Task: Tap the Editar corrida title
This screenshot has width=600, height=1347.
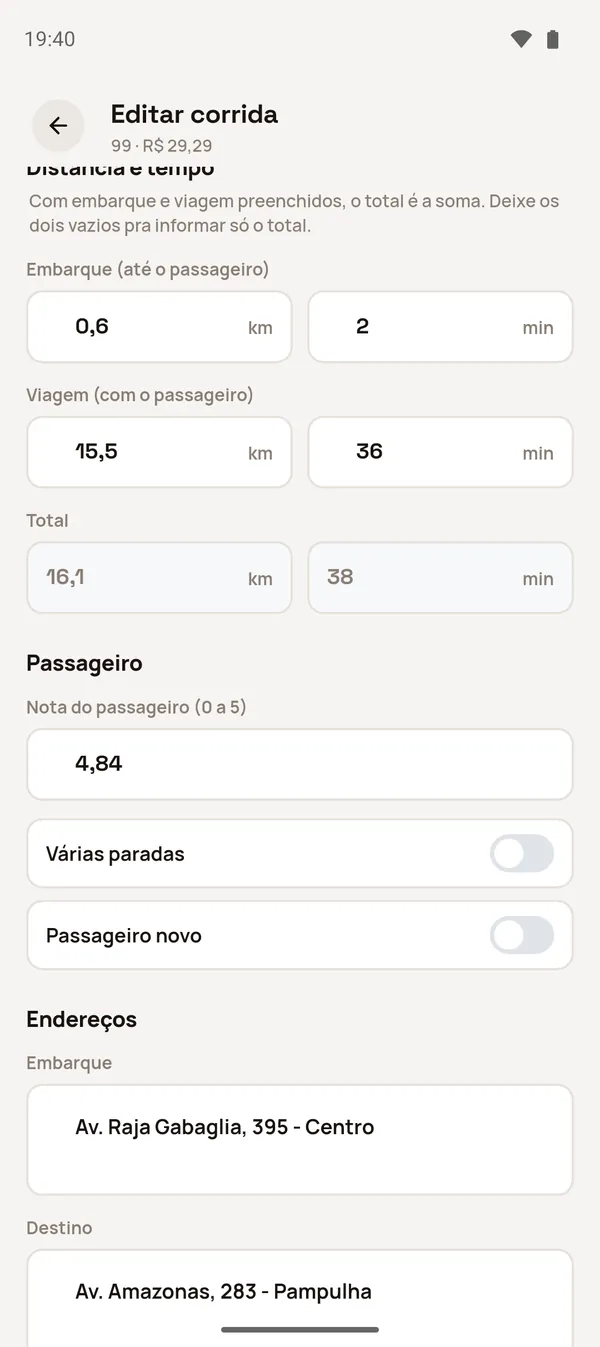Action: pos(194,114)
